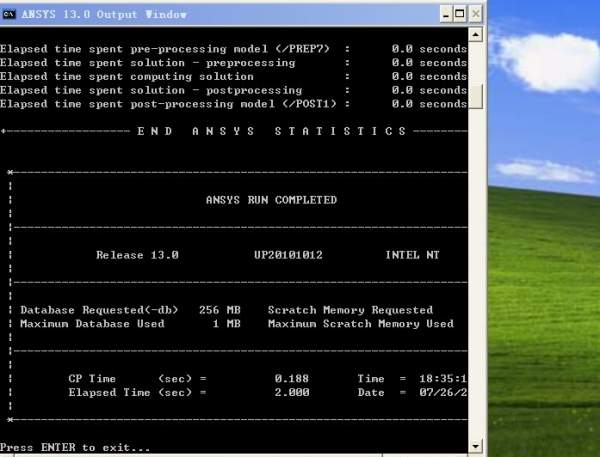Click the ANSYS 13.0 Output Window title text
Image resolution: width=600 pixels, height=457 pixels.
104,15
